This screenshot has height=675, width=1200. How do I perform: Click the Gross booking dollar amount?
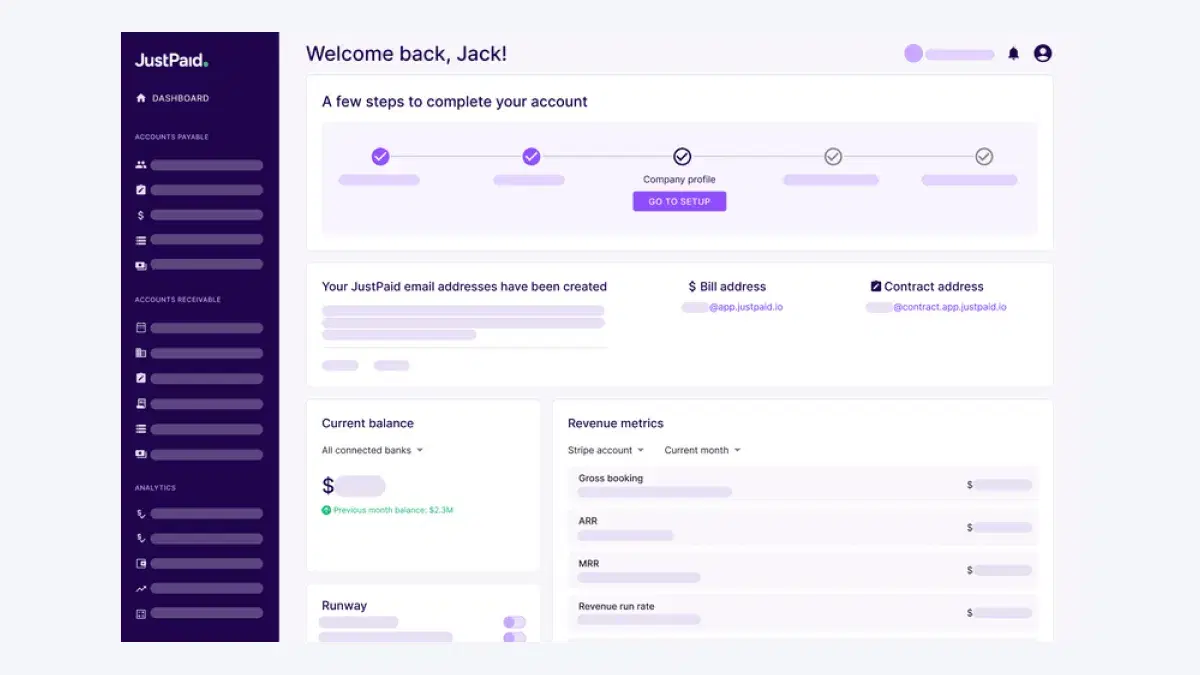[999, 485]
